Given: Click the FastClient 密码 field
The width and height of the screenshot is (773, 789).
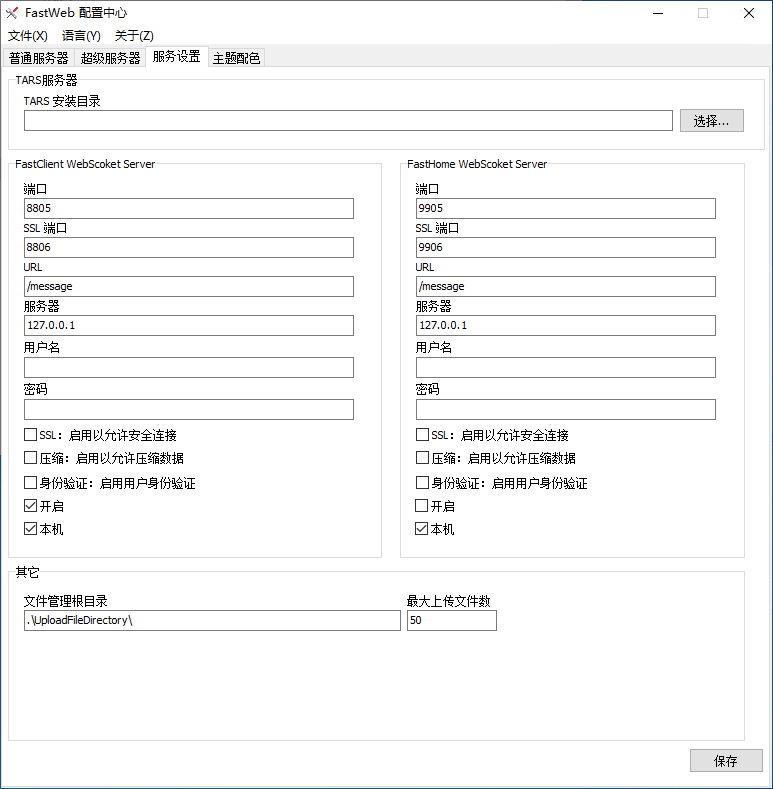Looking at the screenshot, I should (189, 410).
